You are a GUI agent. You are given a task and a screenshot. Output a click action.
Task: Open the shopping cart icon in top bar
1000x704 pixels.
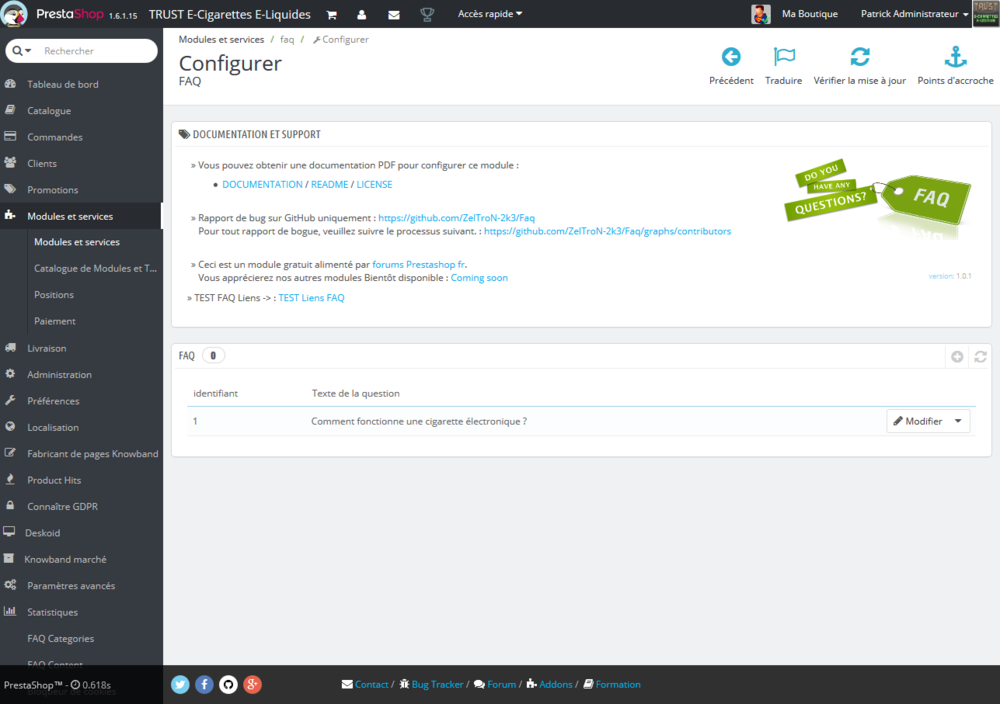(x=330, y=14)
